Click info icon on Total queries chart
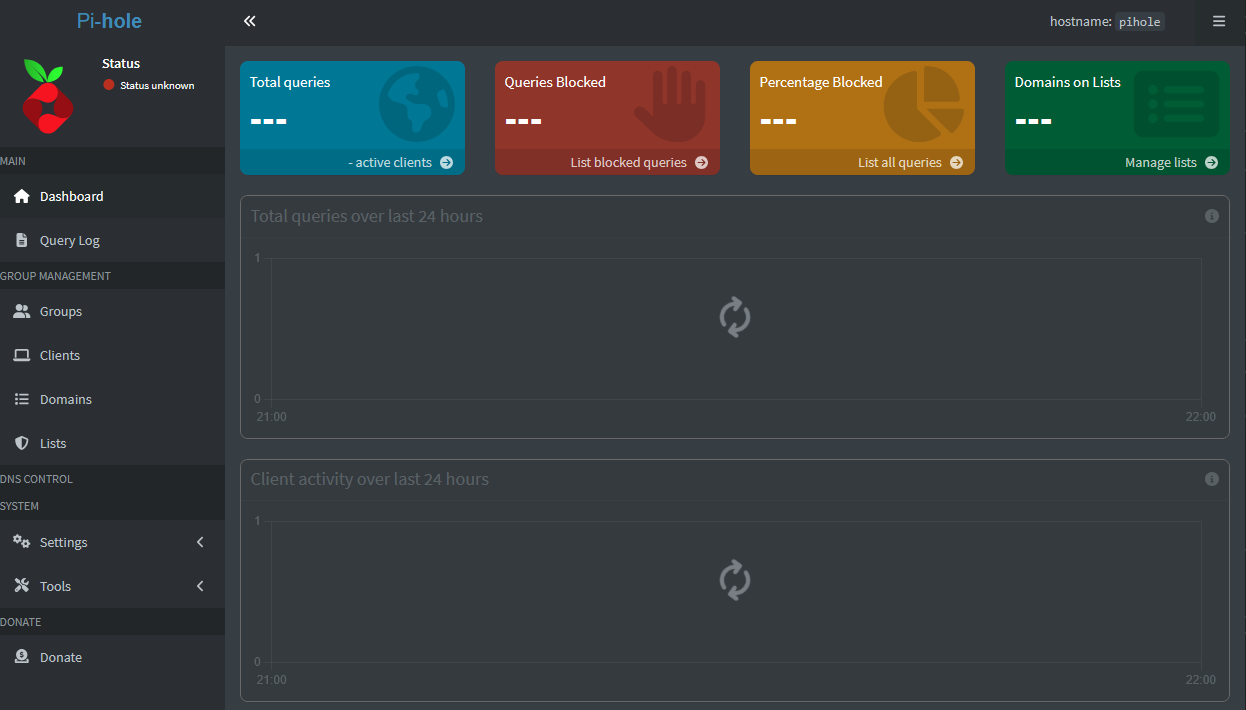 coord(1212,216)
